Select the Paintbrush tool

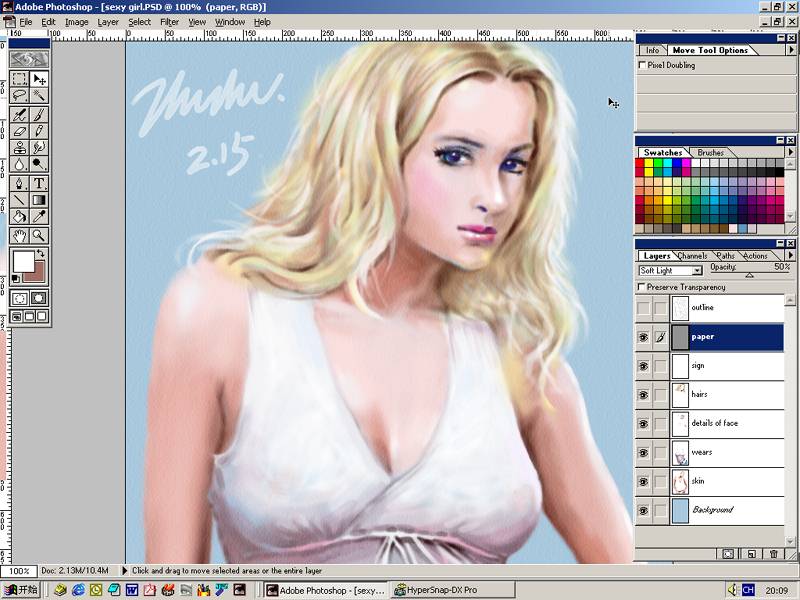coord(39,115)
